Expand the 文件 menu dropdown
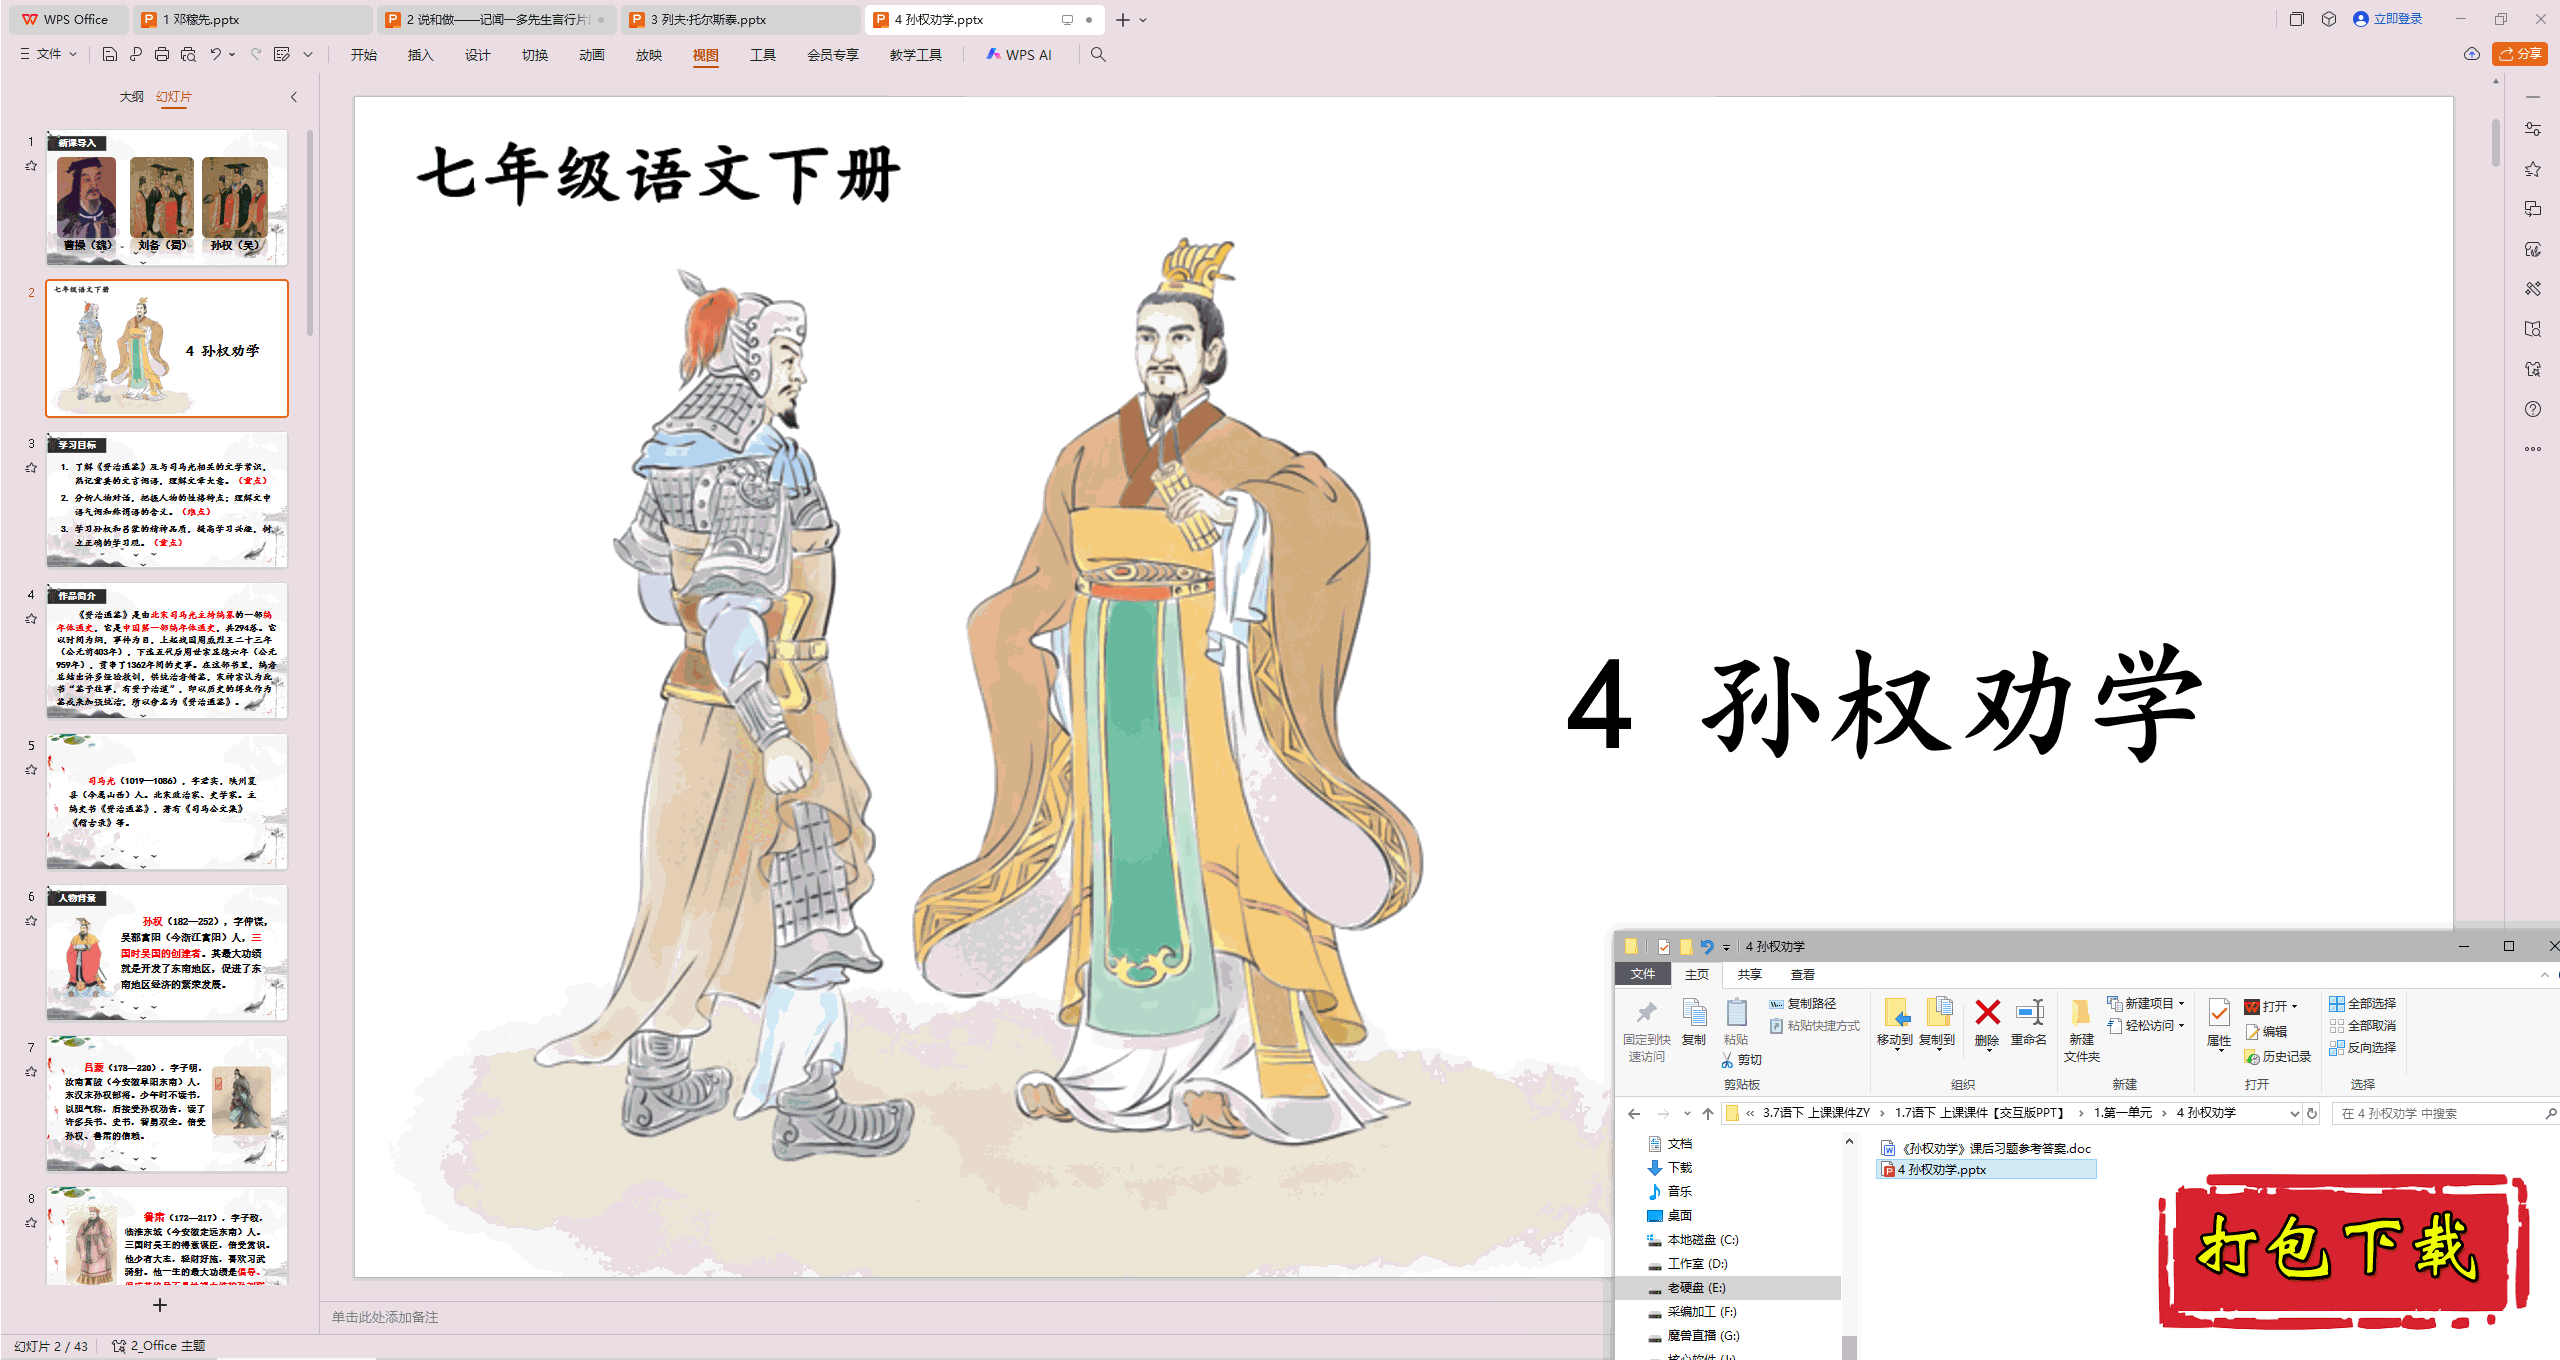2560x1360 pixels. coord(49,55)
